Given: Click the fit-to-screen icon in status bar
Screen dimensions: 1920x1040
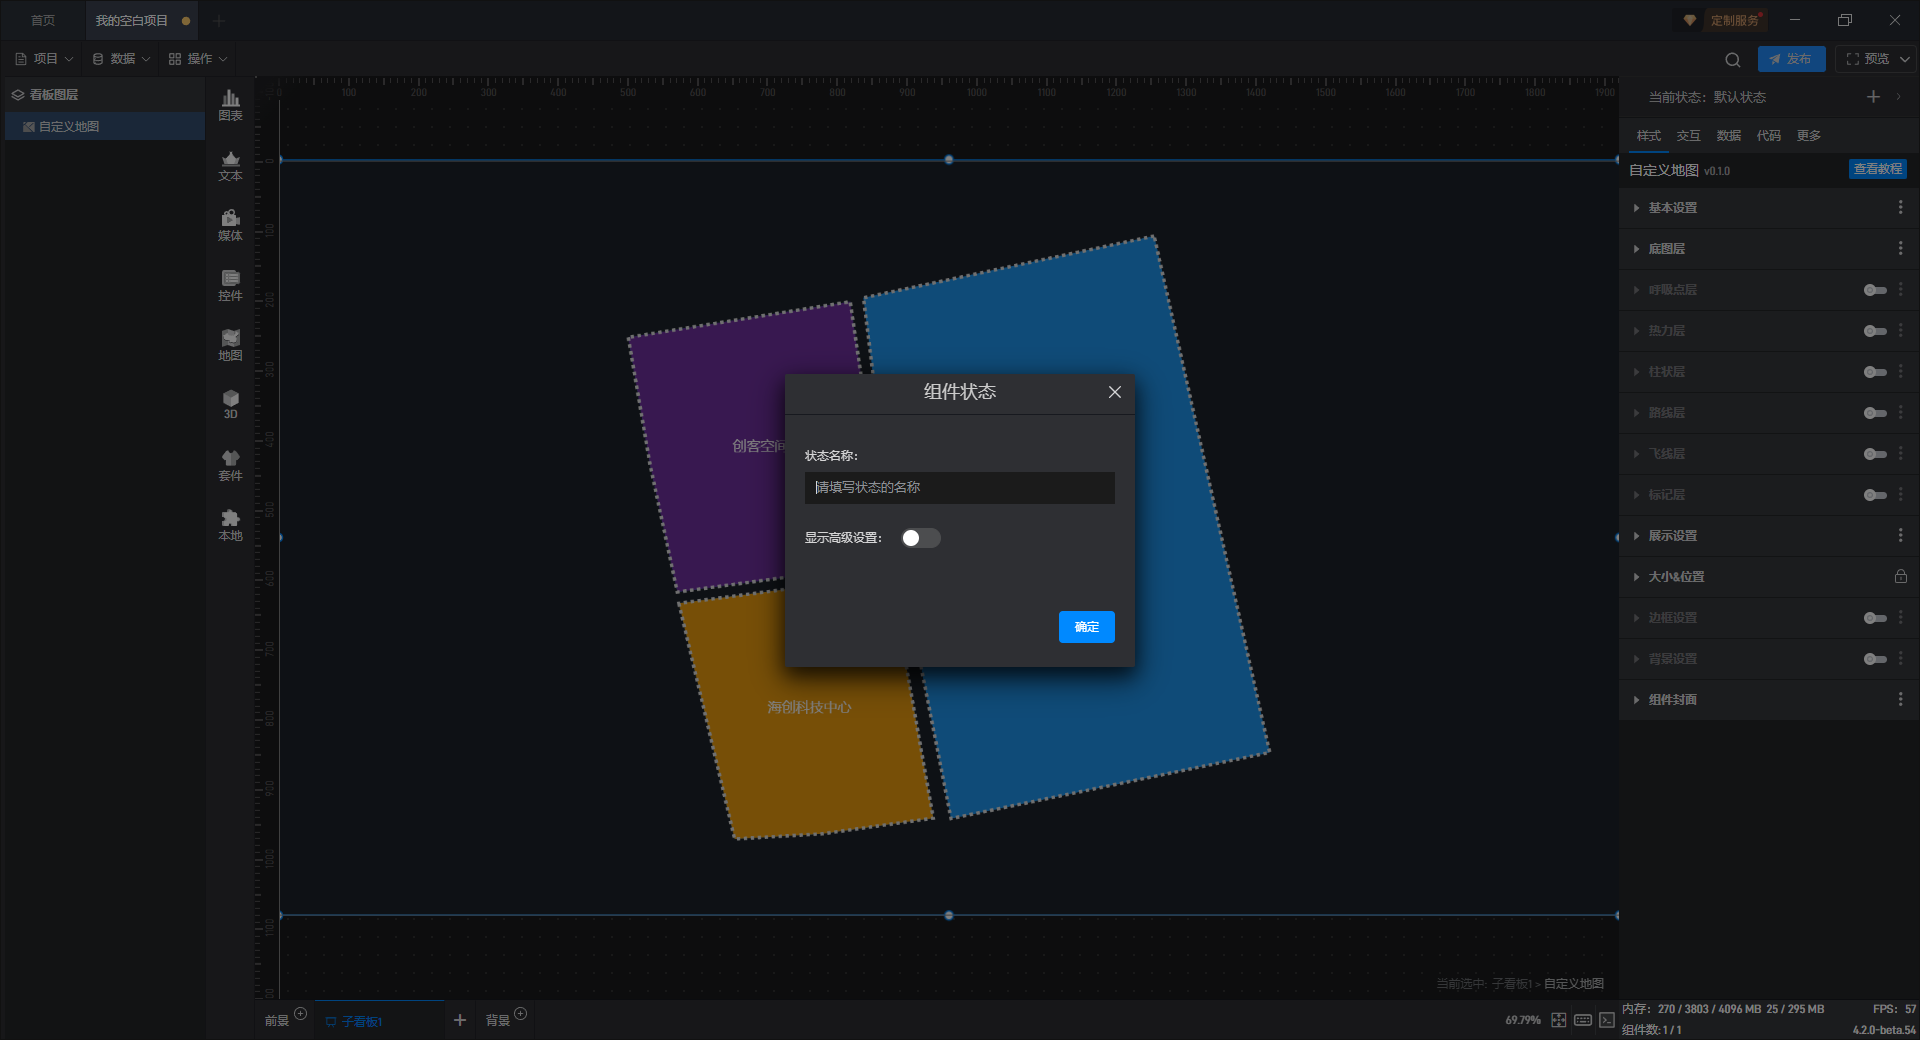Looking at the screenshot, I should point(1559,1020).
